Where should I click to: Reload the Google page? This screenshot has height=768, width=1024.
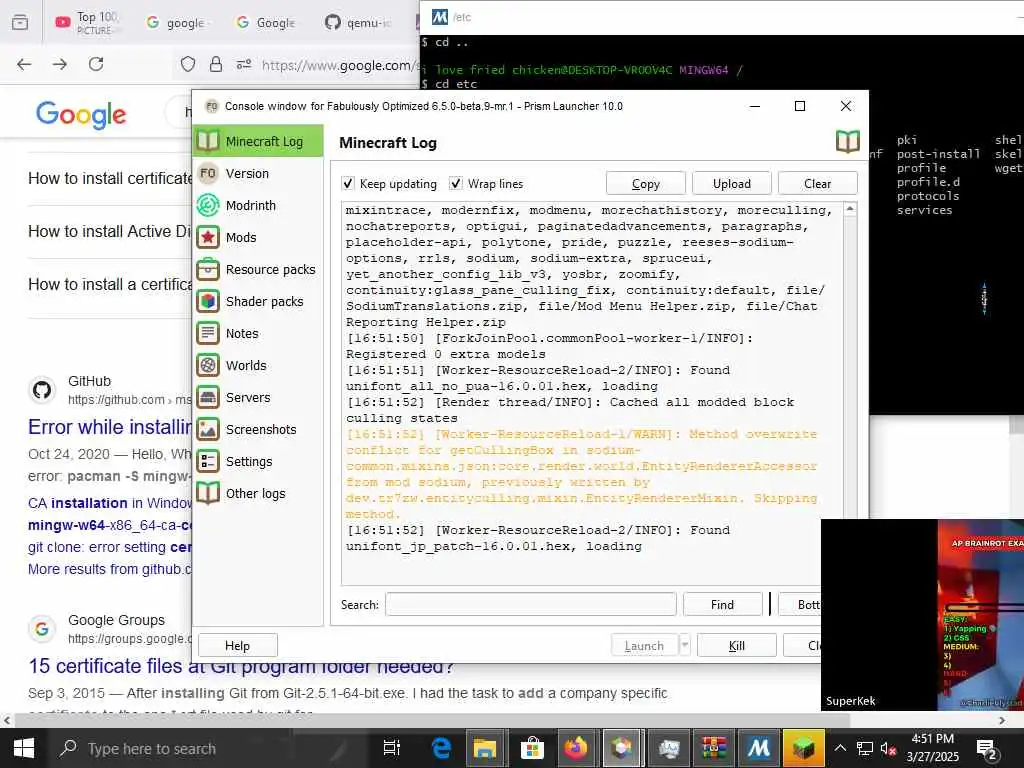(96, 64)
